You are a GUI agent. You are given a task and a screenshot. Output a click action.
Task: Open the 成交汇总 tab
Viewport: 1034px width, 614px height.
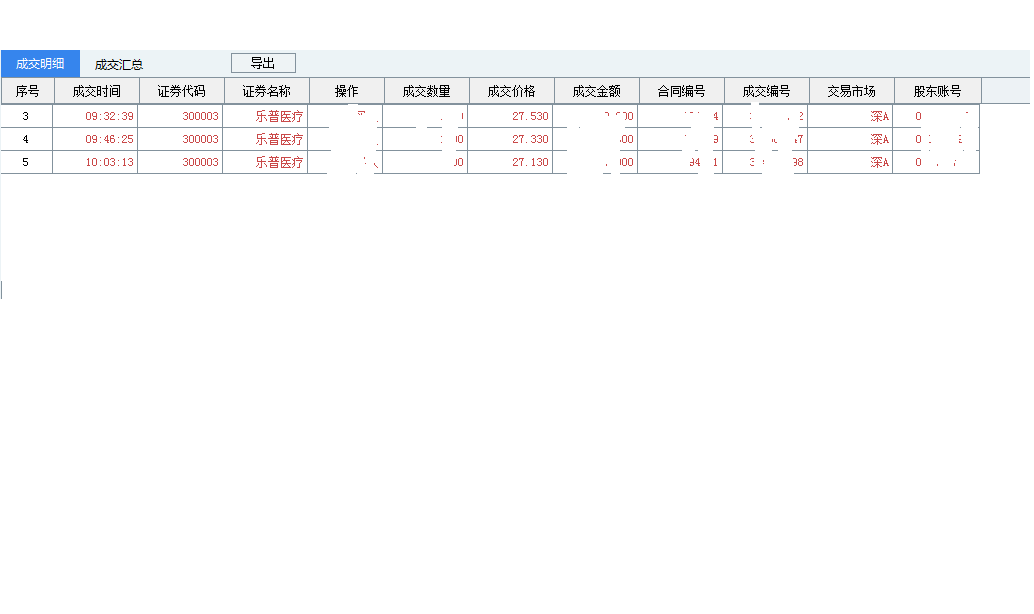click(x=119, y=65)
